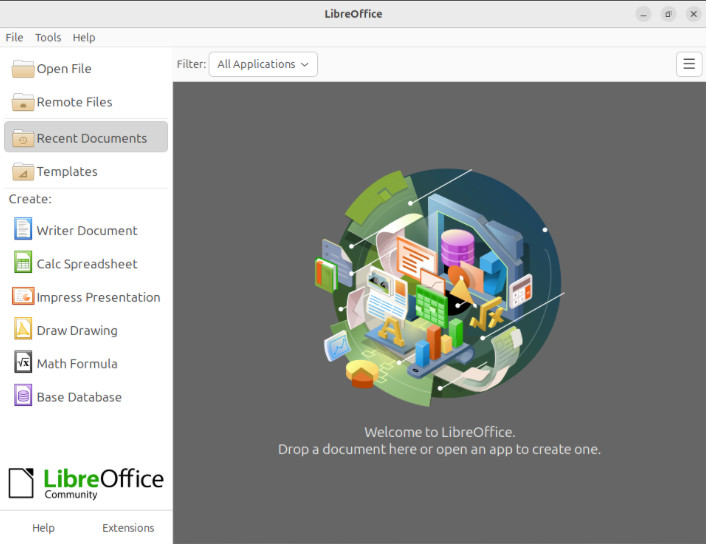The width and height of the screenshot is (706, 544).
Task: Click the Math Formula label
Action: (x=77, y=364)
